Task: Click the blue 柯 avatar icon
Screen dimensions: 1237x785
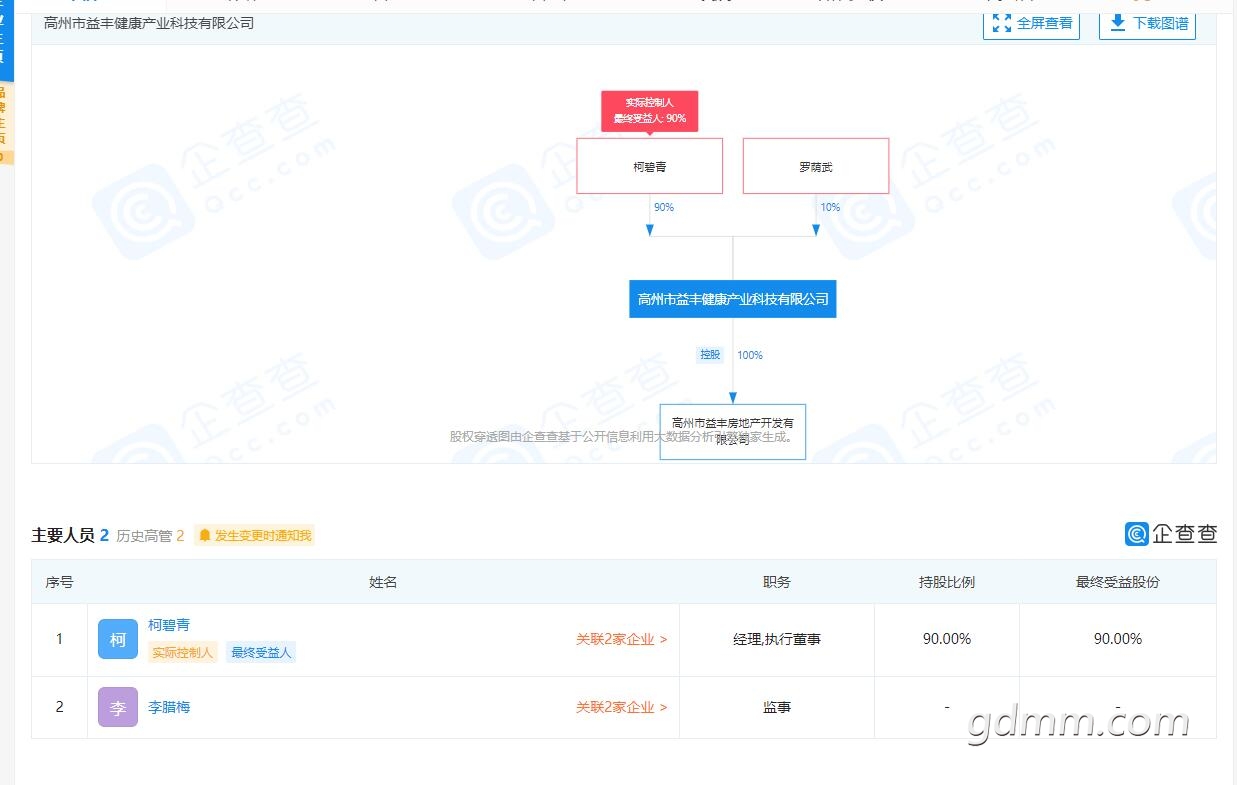Action: (x=118, y=640)
